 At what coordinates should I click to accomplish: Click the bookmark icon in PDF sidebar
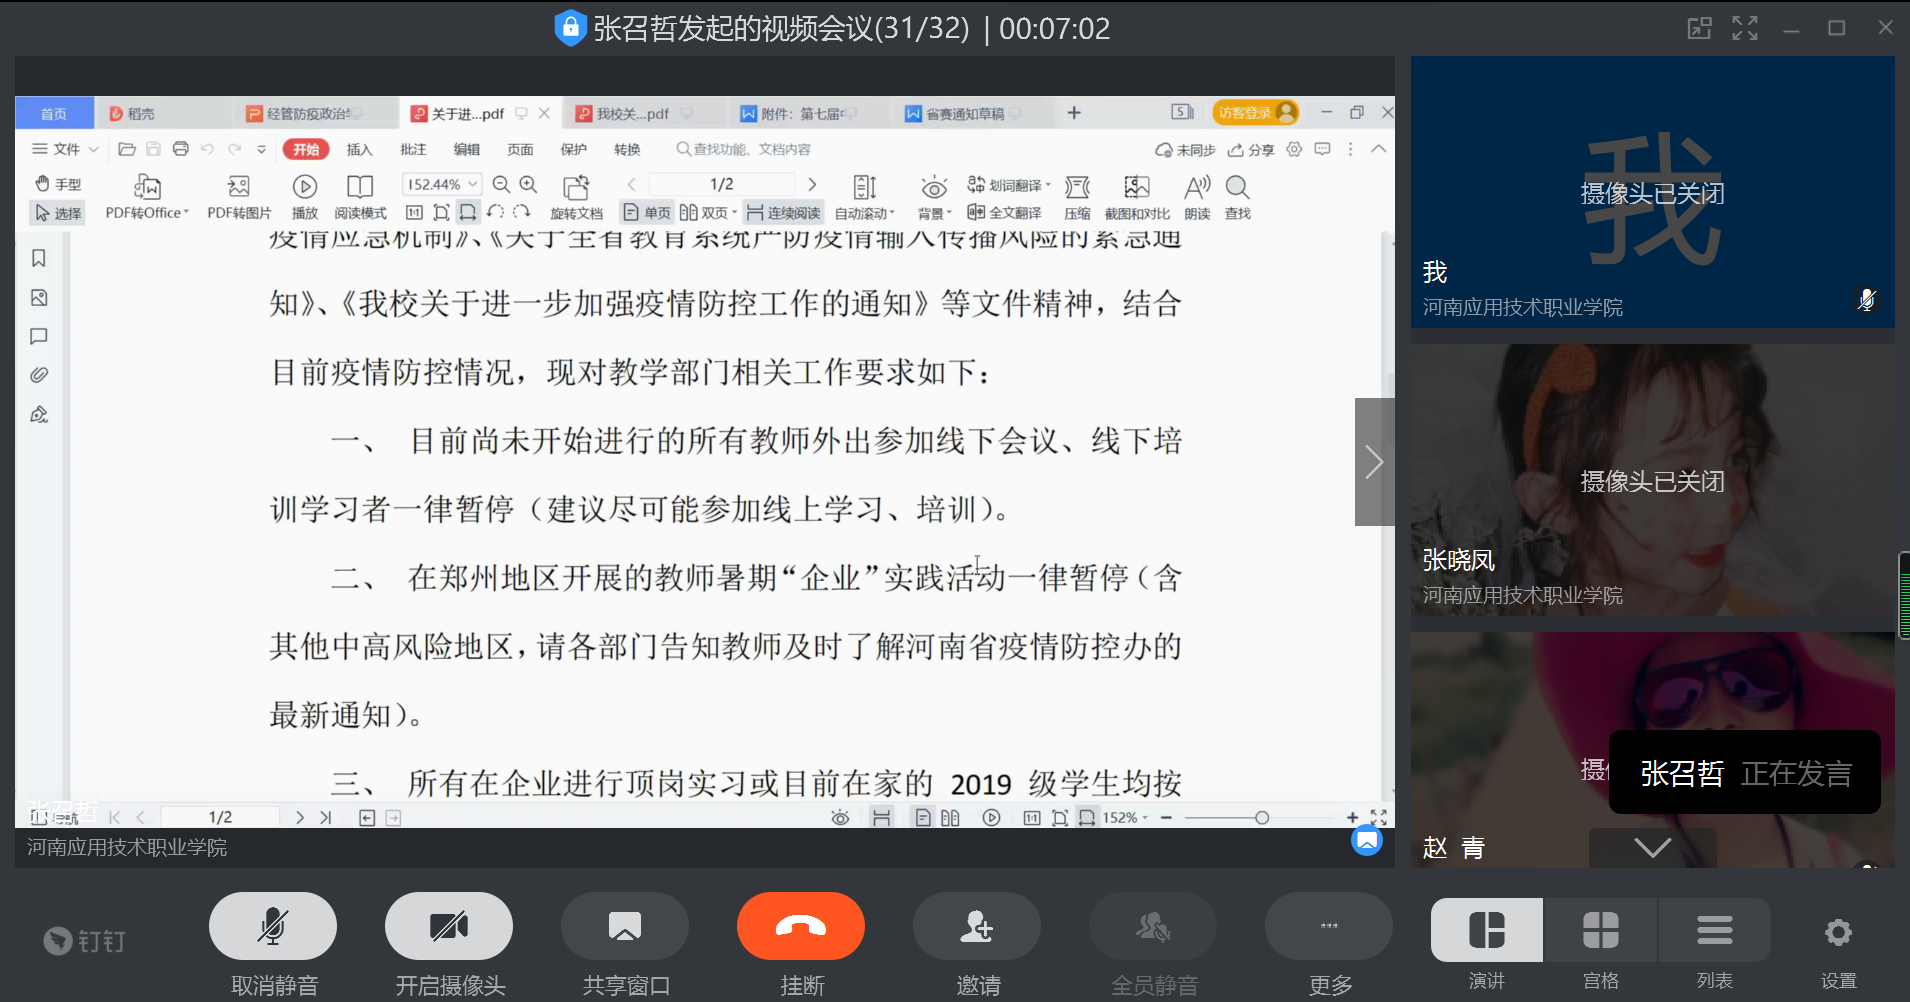(x=39, y=258)
